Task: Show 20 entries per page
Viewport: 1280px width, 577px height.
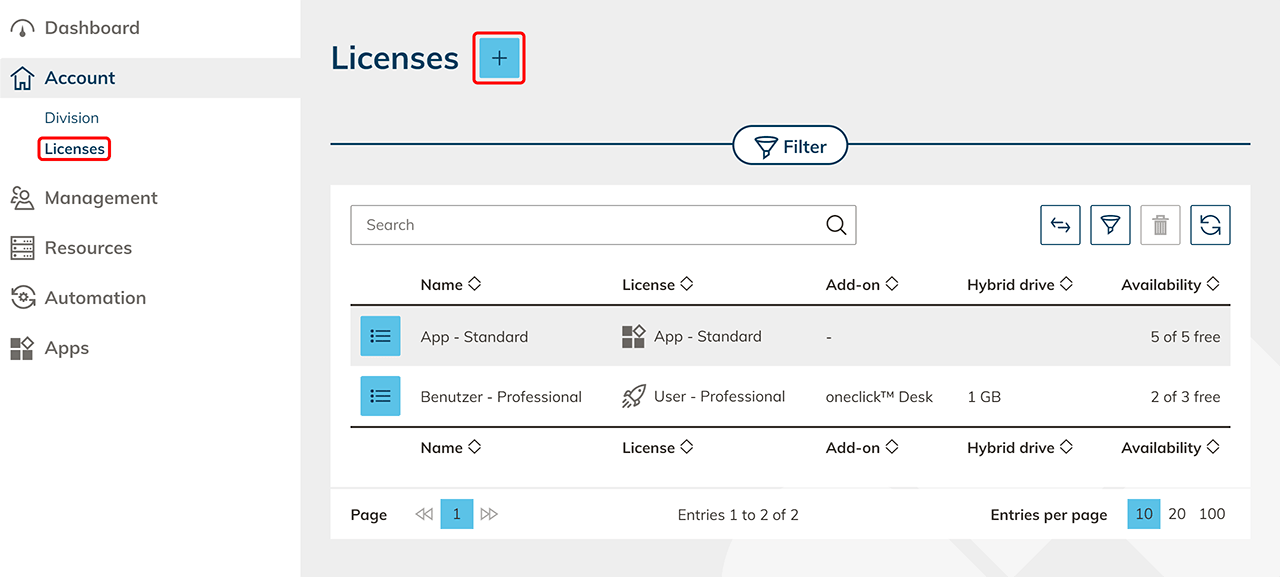Action: pos(1177,514)
